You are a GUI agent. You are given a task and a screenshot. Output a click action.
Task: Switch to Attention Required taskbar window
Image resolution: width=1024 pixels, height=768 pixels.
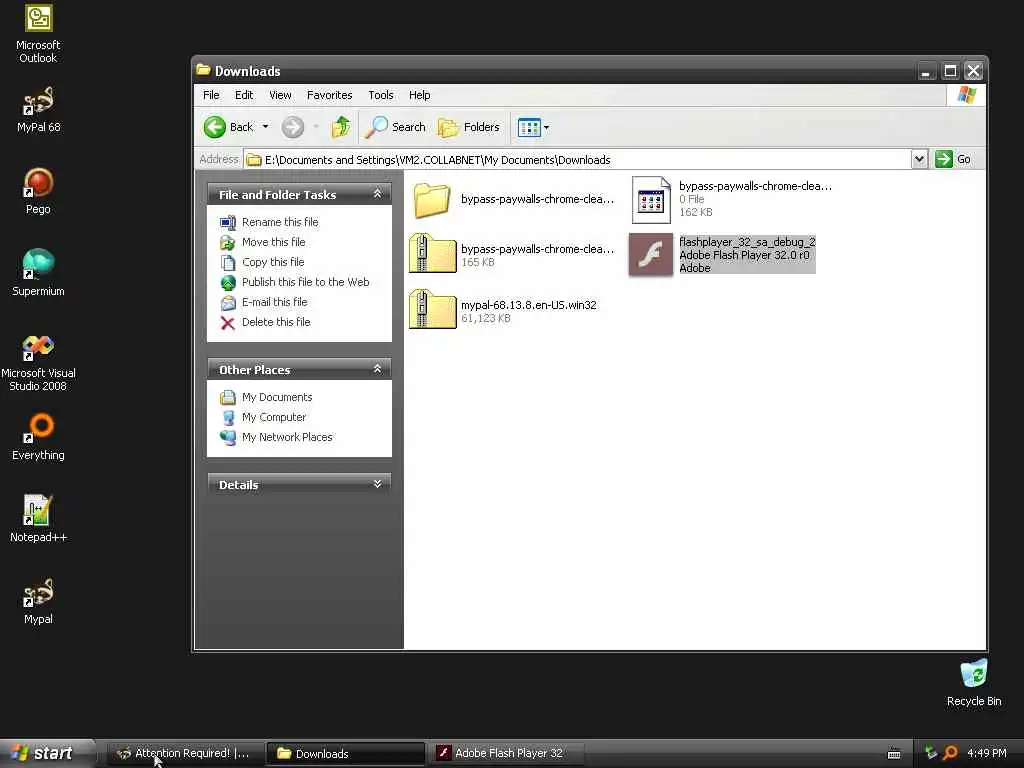click(x=184, y=754)
